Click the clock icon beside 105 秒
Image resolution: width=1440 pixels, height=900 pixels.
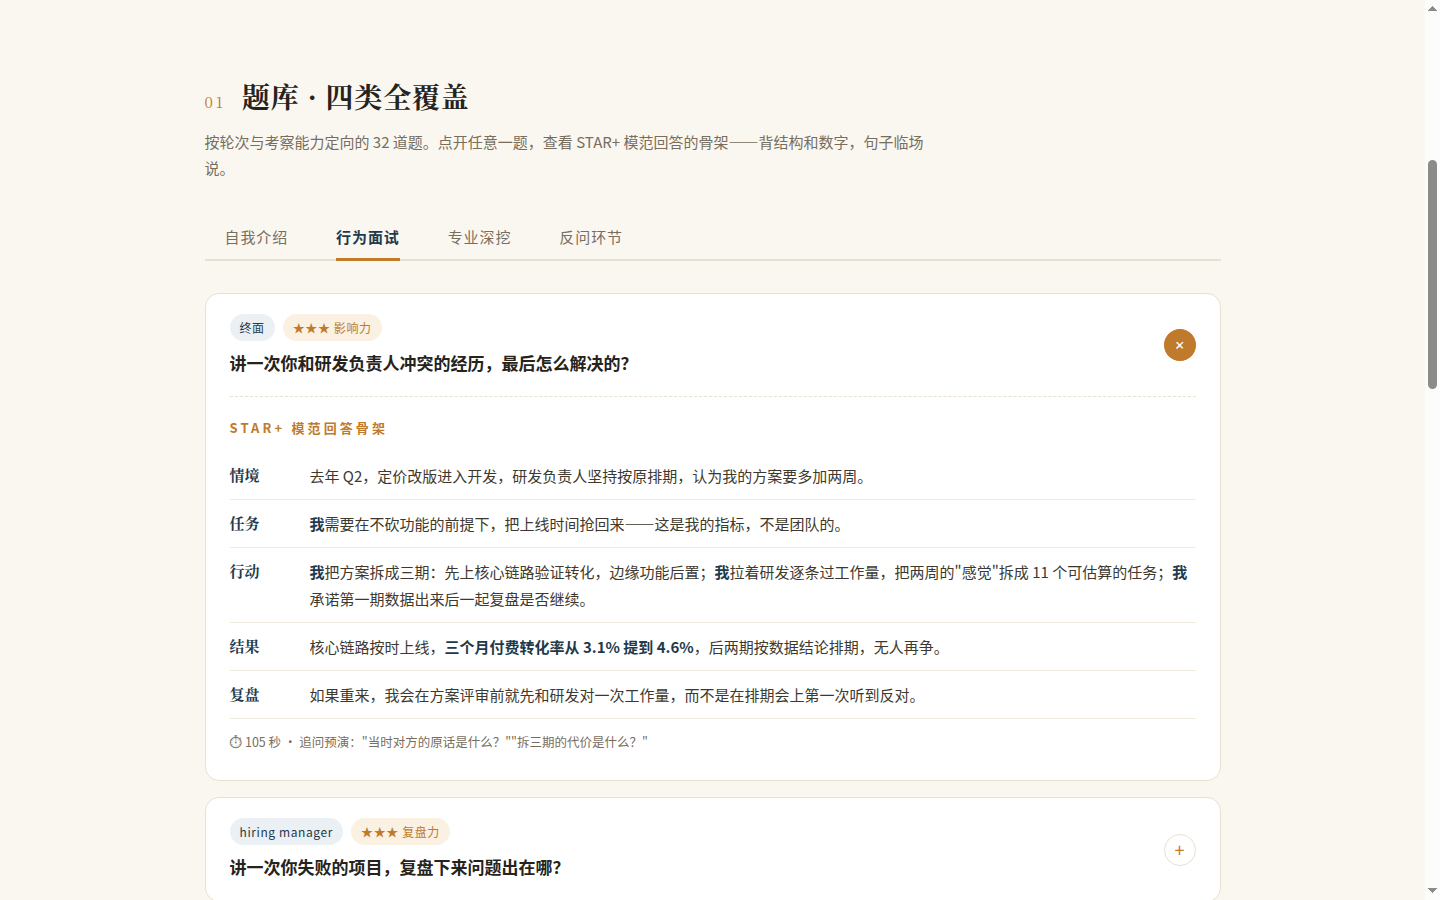tap(236, 742)
